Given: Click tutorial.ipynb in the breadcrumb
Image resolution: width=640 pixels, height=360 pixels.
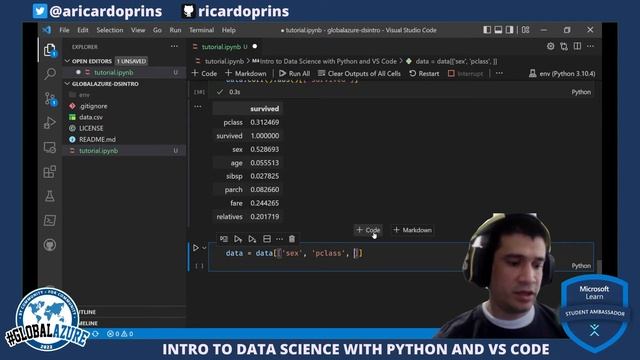Looking at the screenshot, I should coord(224,61).
